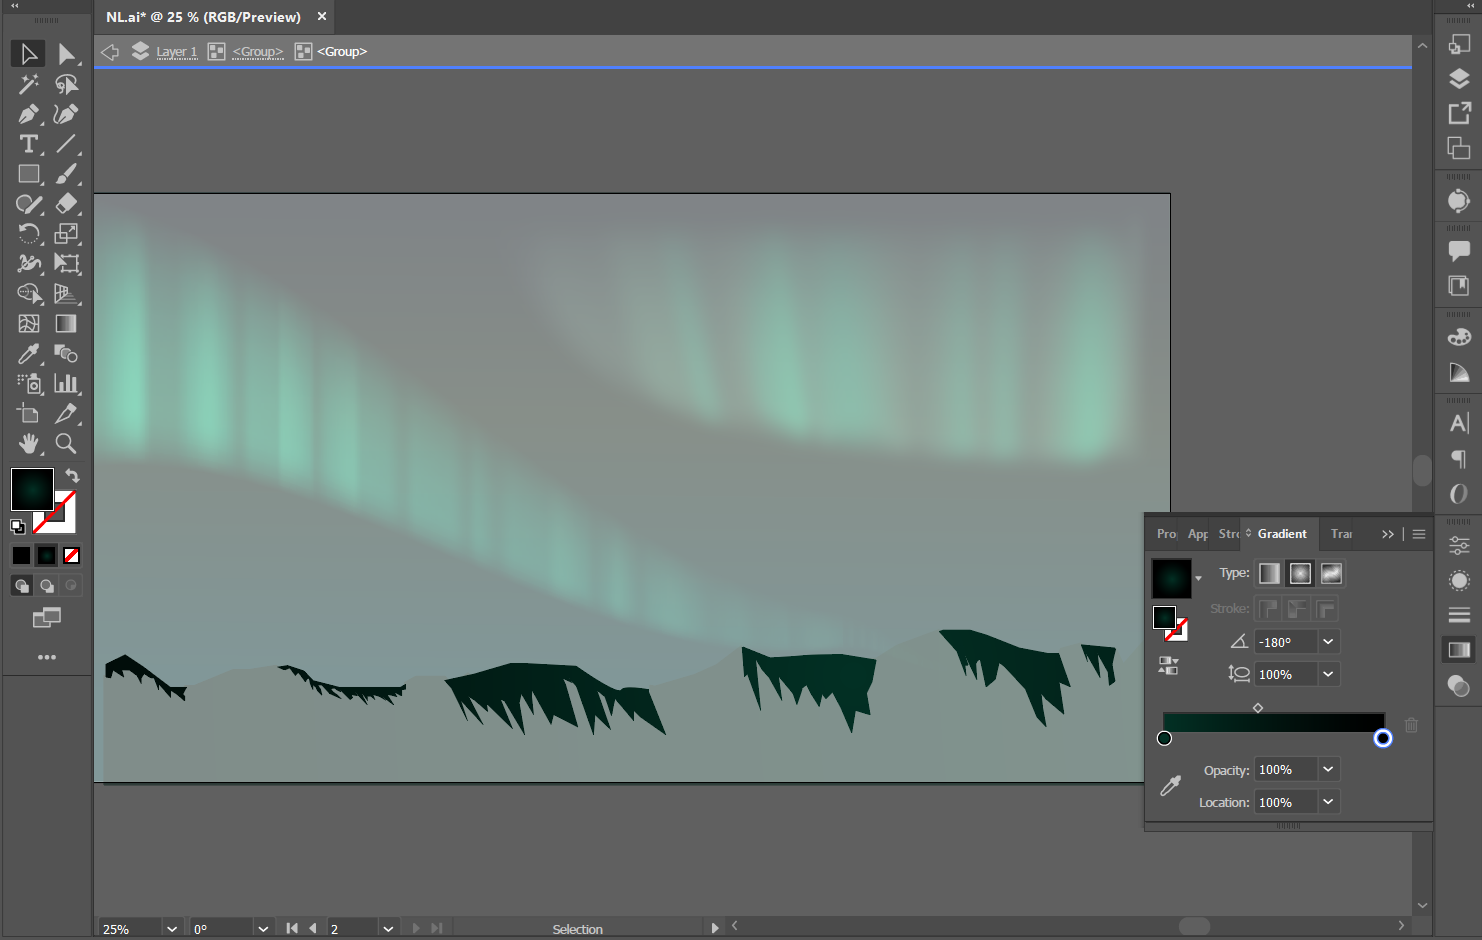Select the Blend tool
The height and width of the screenshot is (940, 1482).
pos(66,354)
